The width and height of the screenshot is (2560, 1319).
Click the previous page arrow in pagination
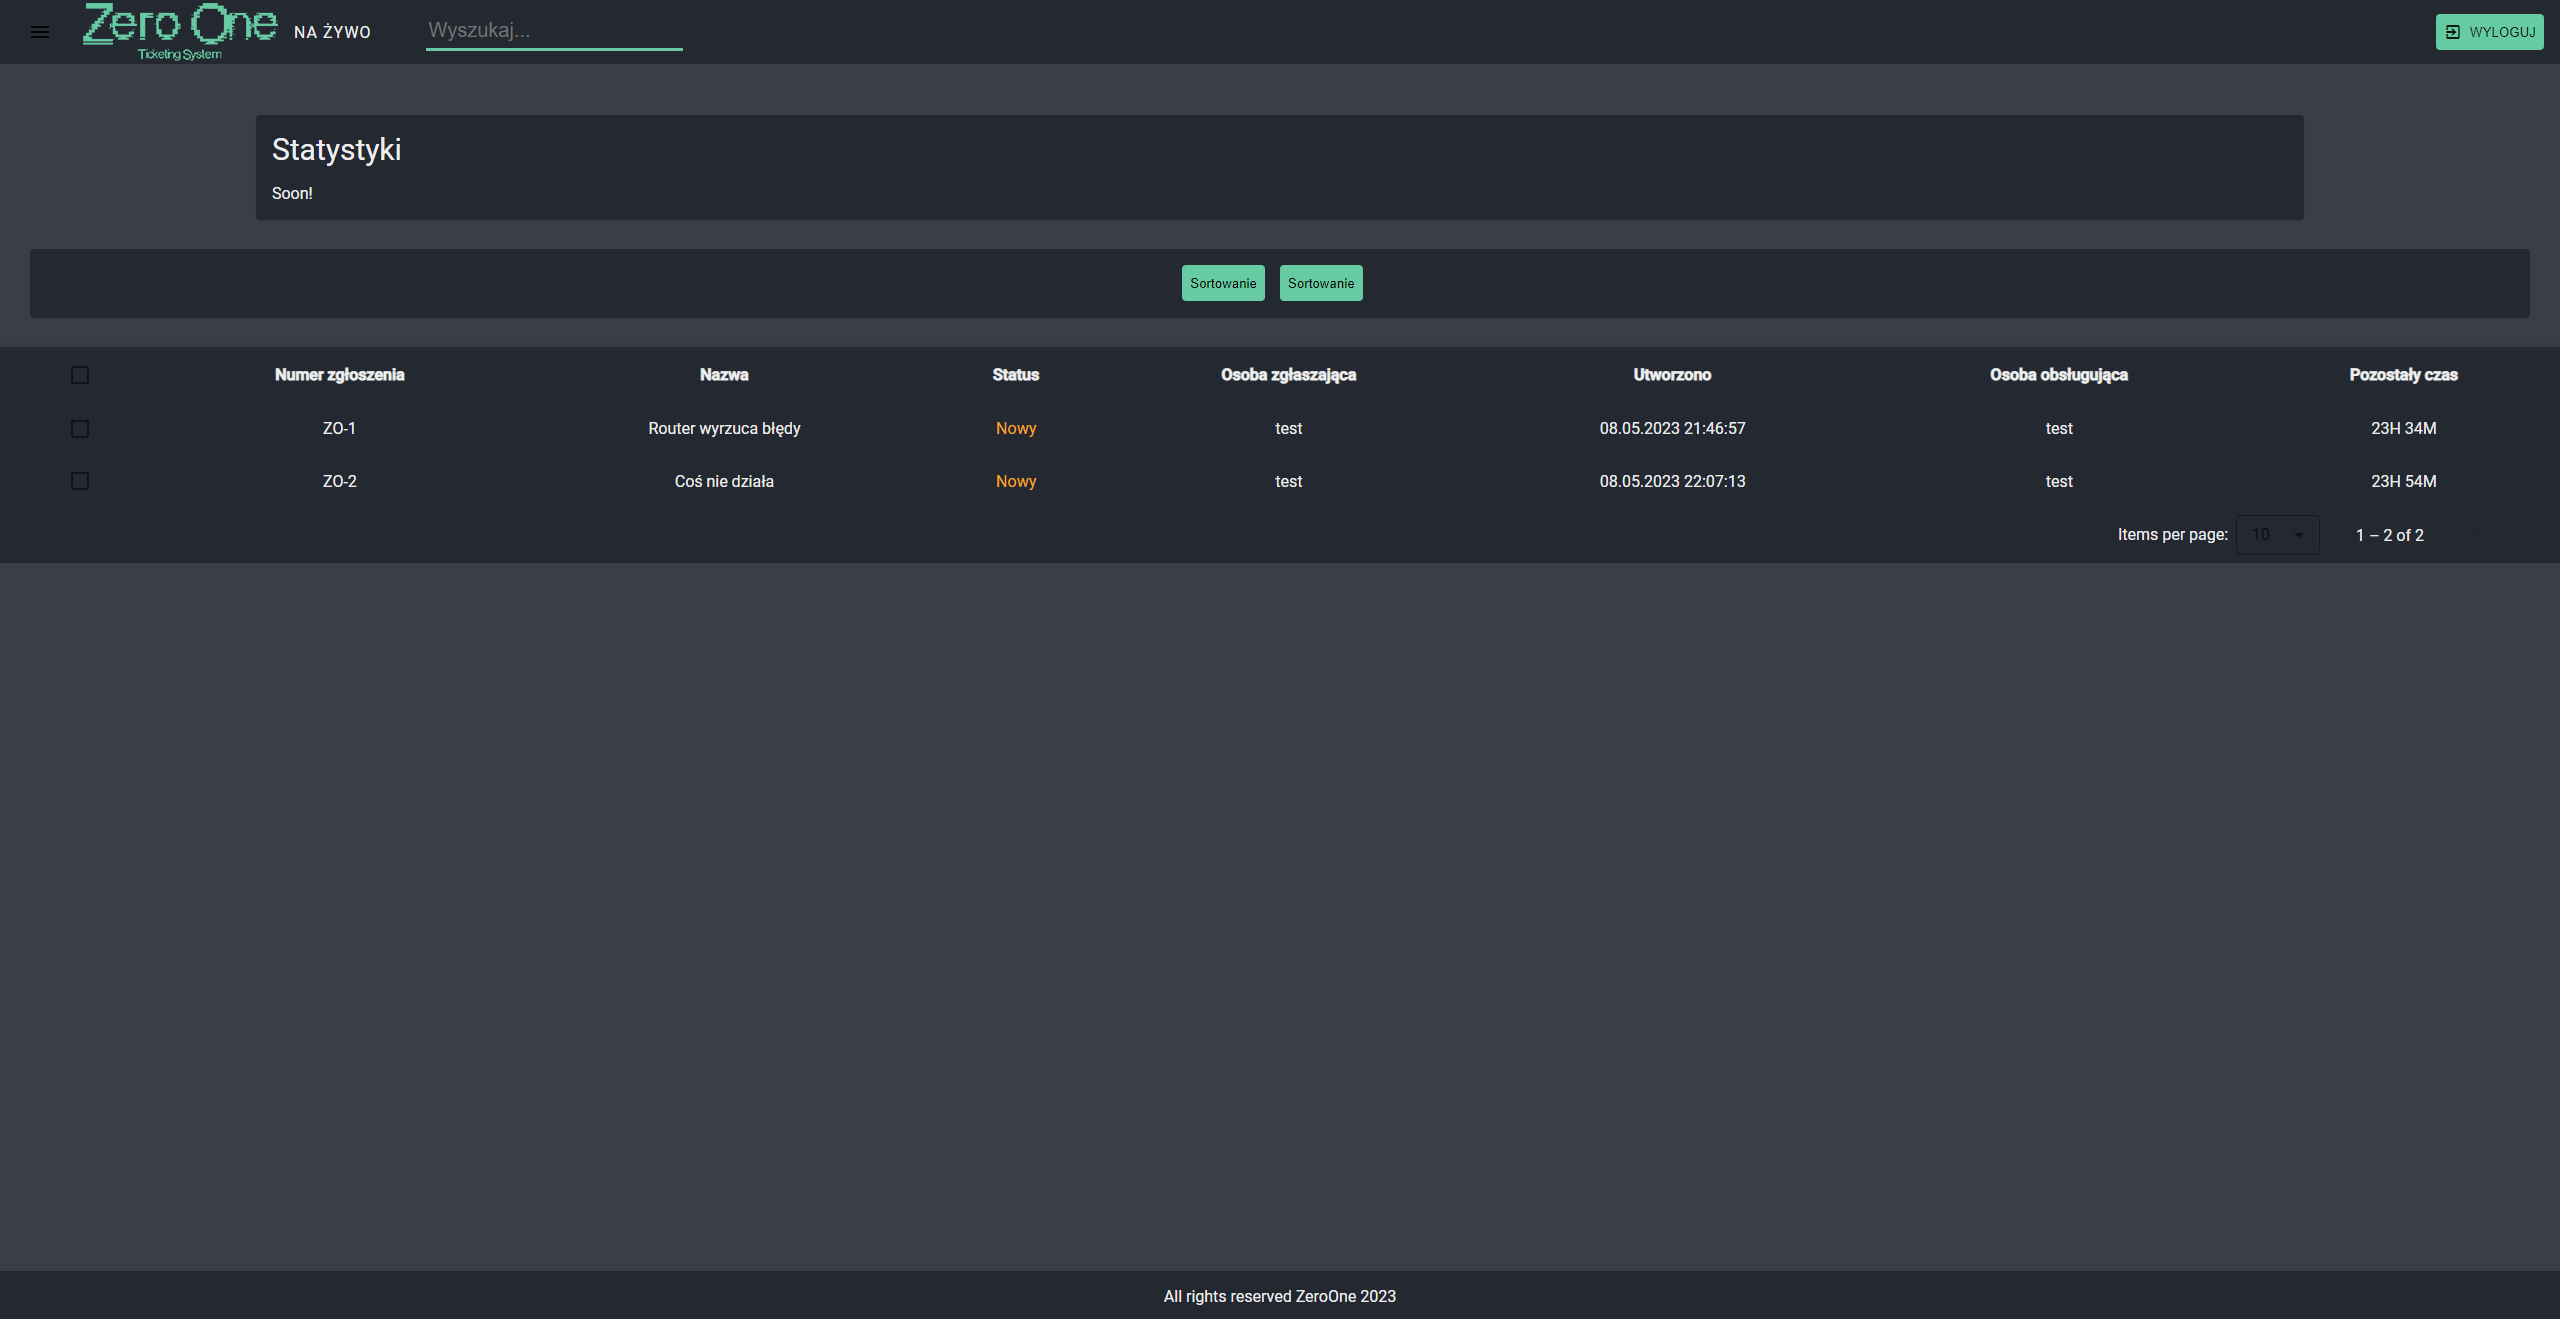click(x=2478, y=535)
